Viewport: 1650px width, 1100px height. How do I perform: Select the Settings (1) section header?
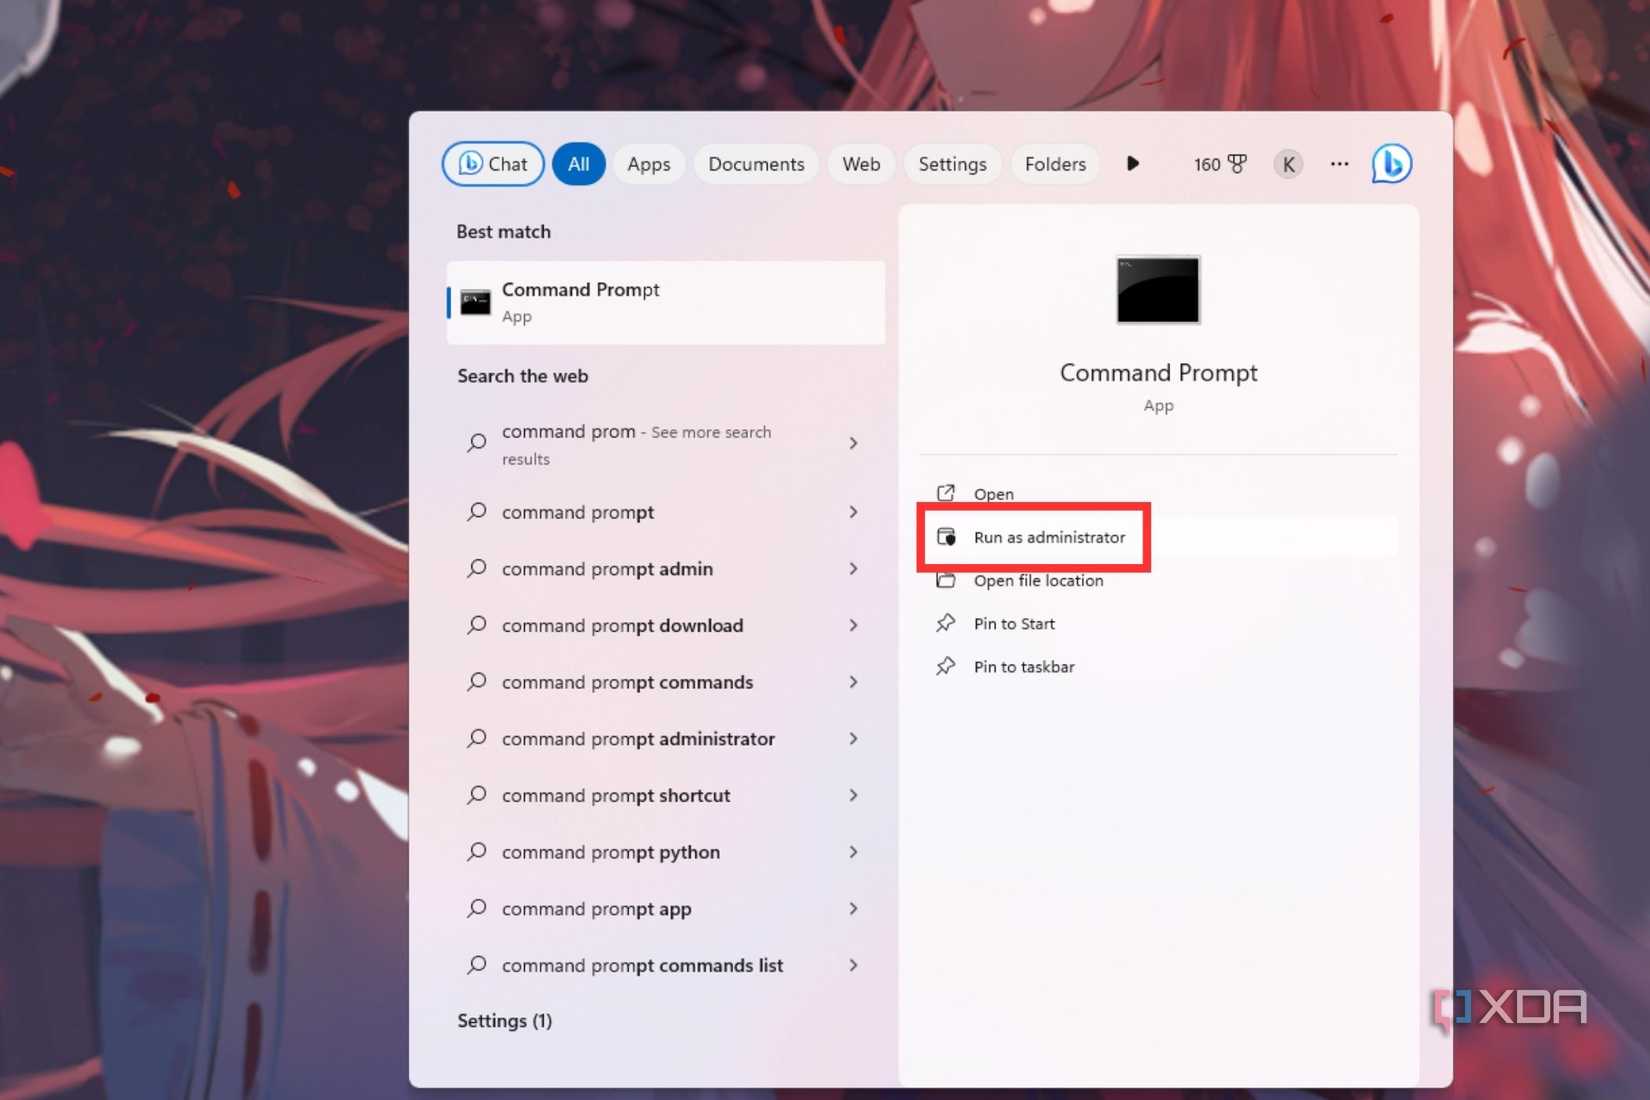pyautogui.click(x=505, y=1020)
